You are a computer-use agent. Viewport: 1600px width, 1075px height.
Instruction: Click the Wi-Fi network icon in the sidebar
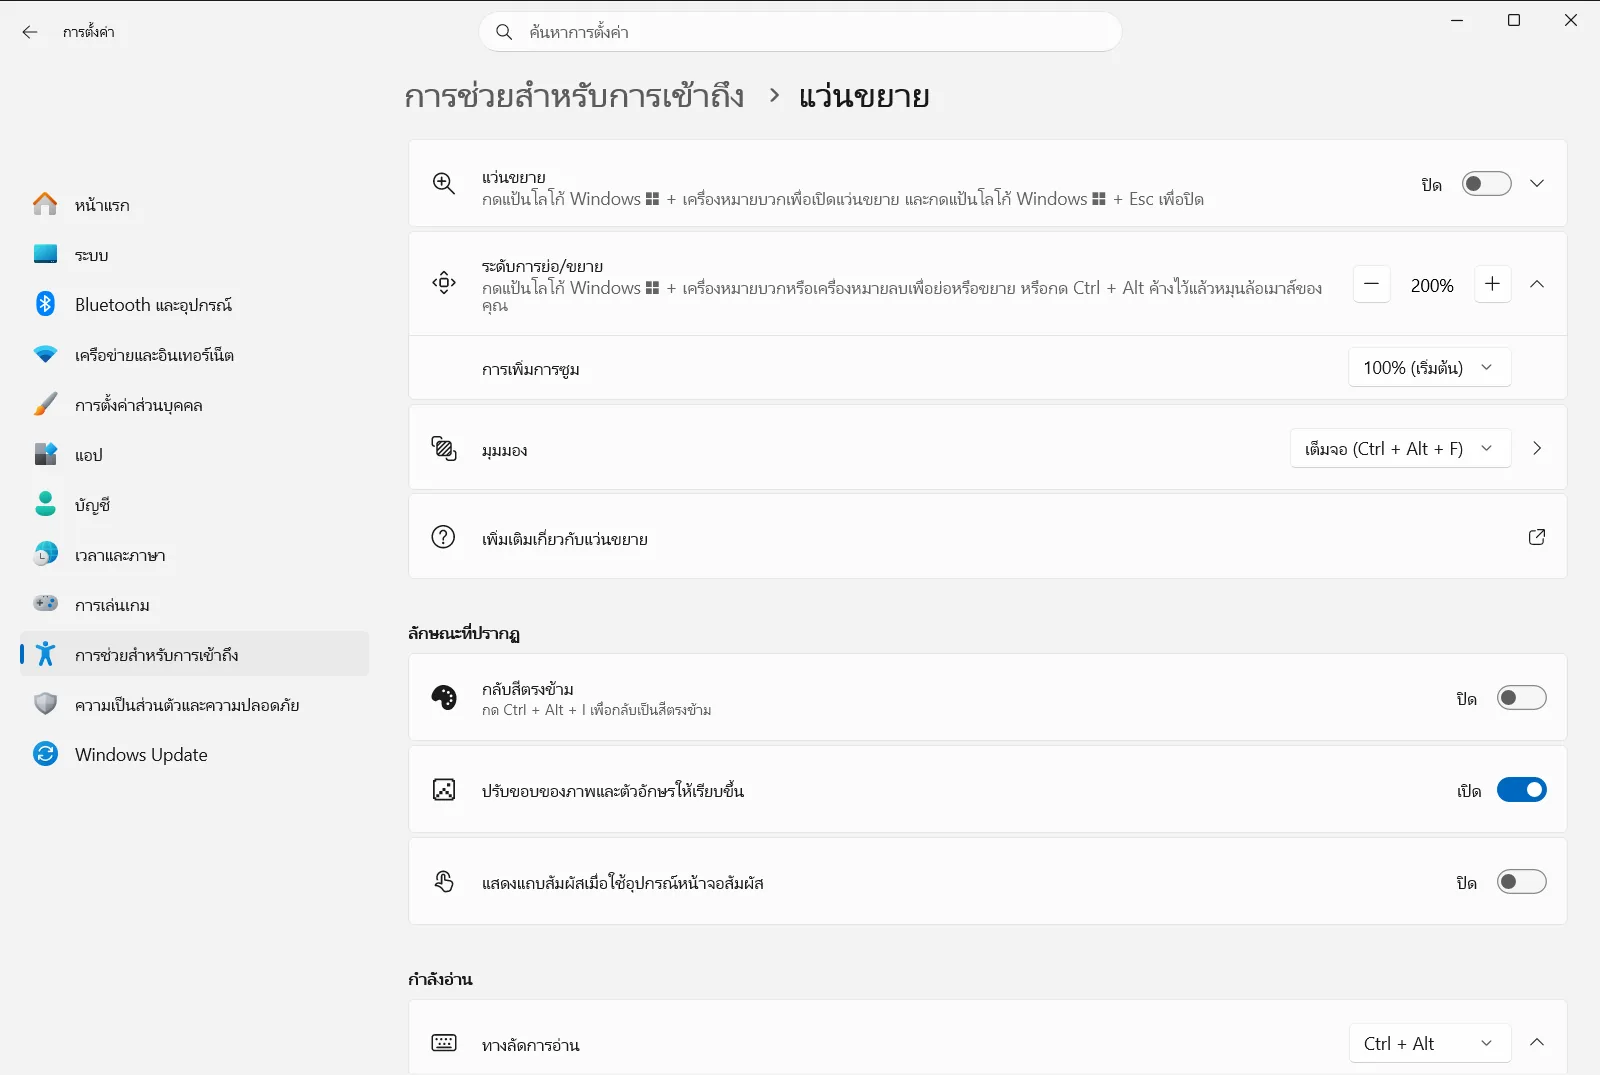coord(45,354)
